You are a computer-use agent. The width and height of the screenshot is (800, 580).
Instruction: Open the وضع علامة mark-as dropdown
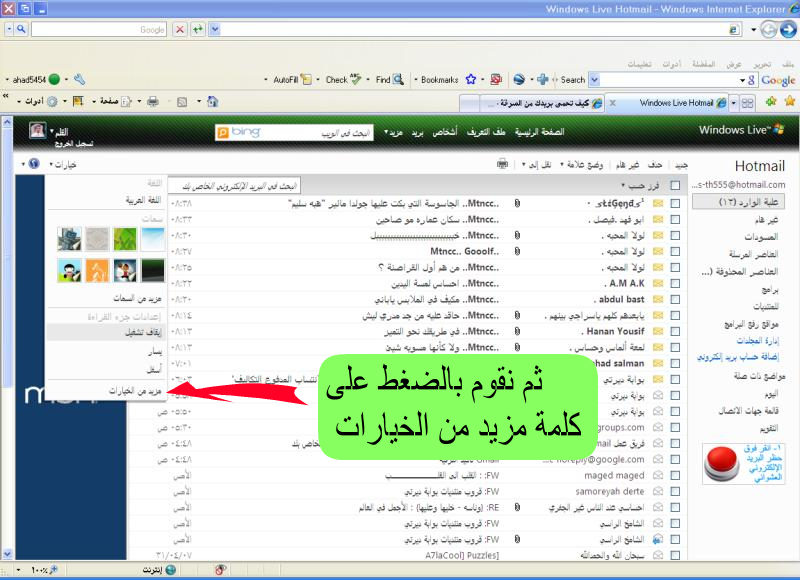coord(582,164)
